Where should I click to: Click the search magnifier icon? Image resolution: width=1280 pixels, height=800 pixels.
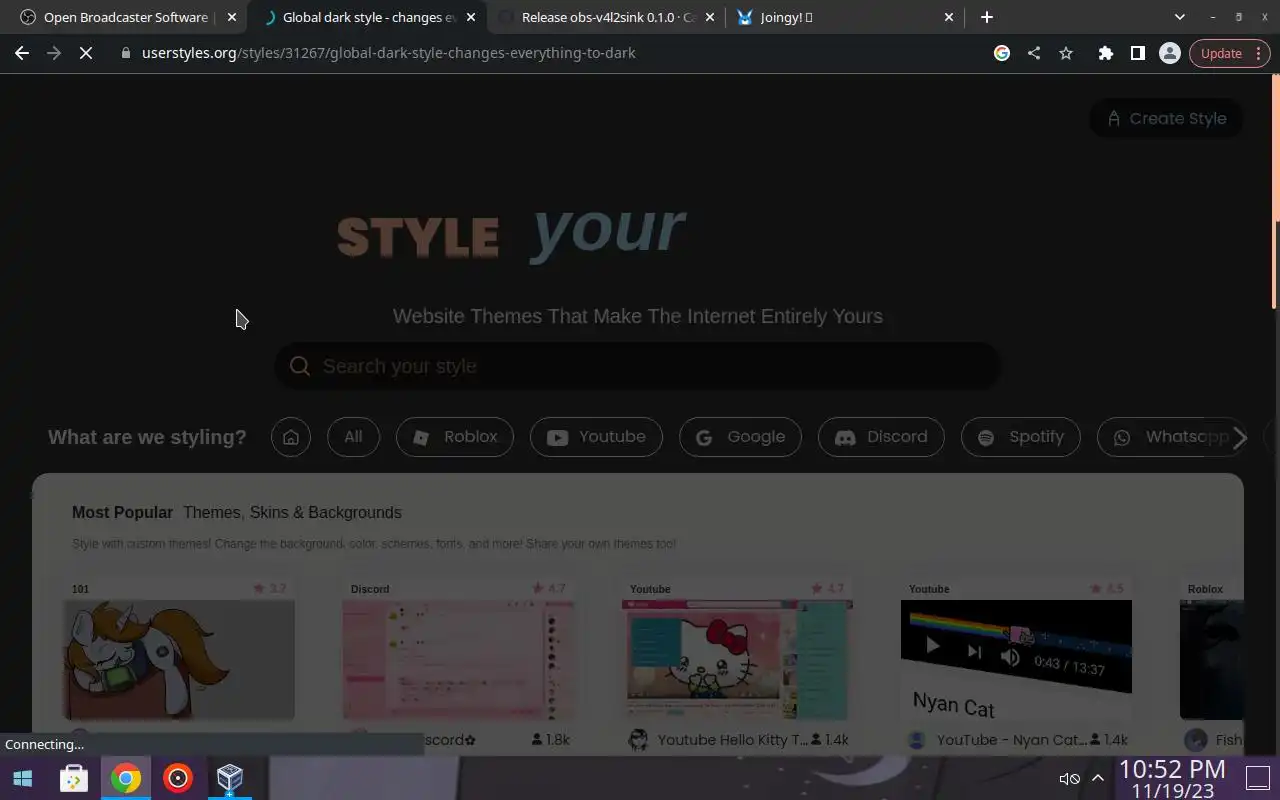[x=300, y=366]
